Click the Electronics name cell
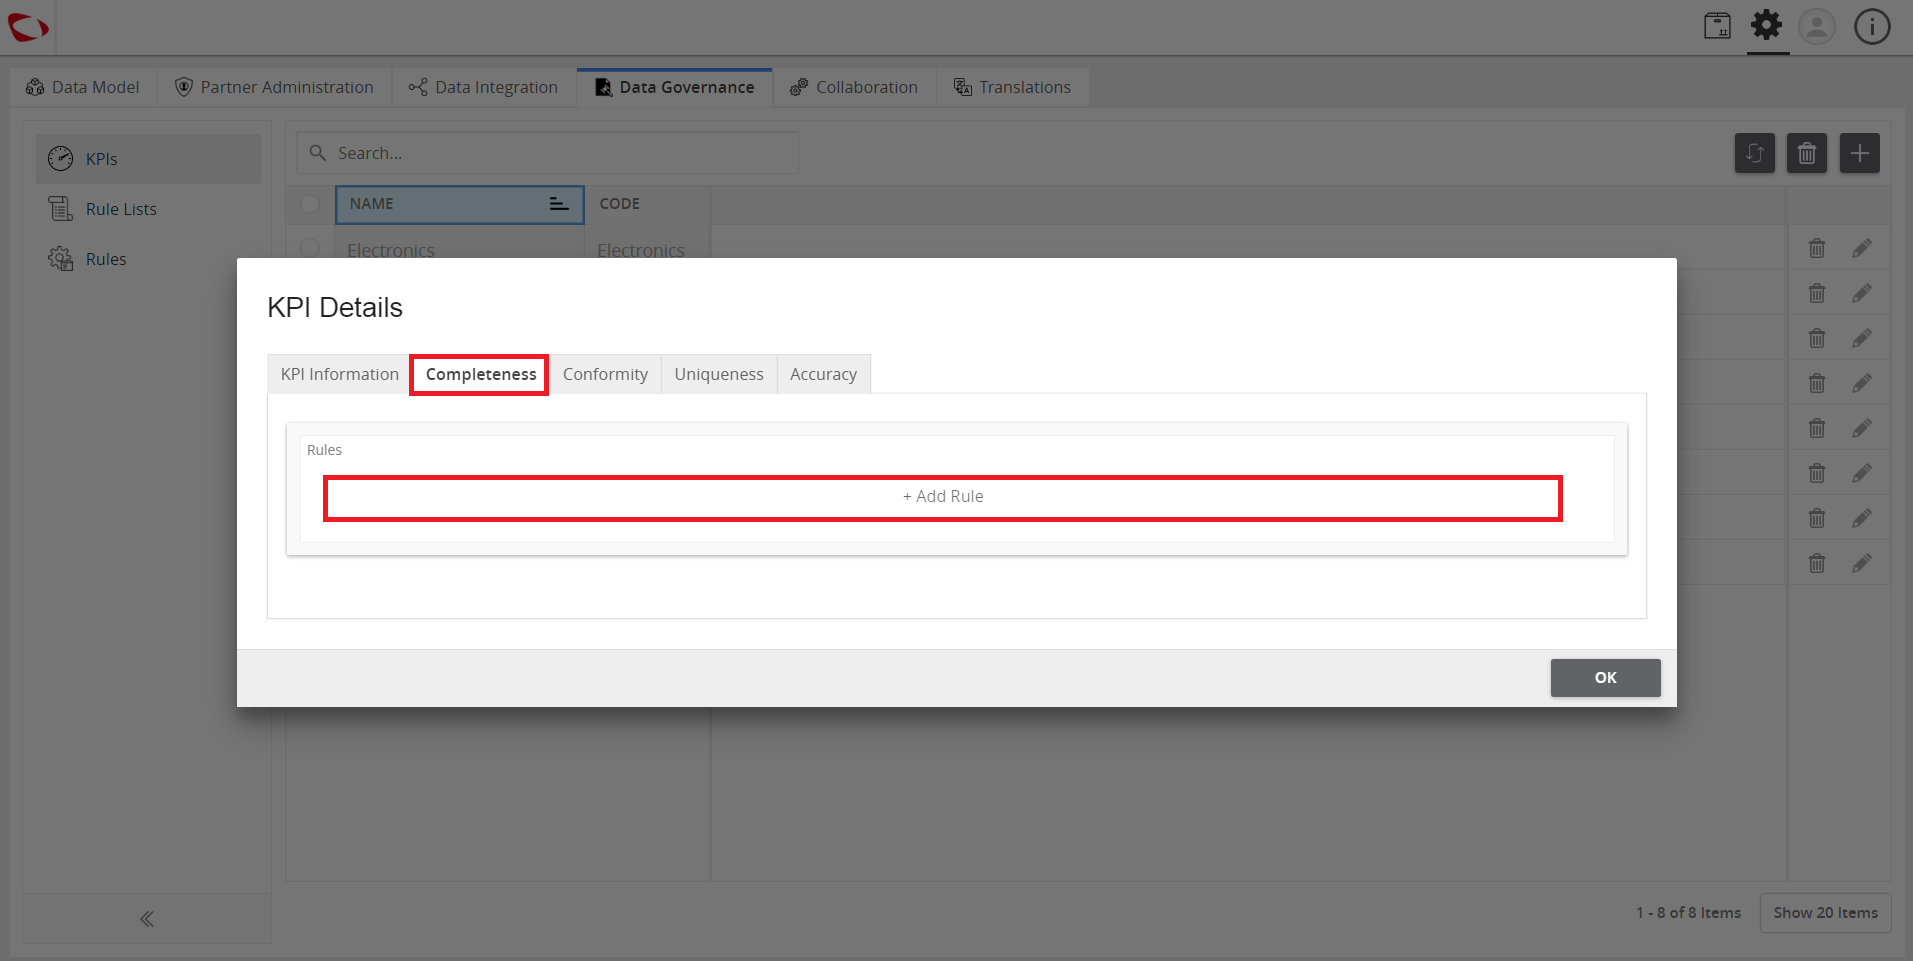The height and width of the screenshot is (961, 1913). tap(459, 248)
